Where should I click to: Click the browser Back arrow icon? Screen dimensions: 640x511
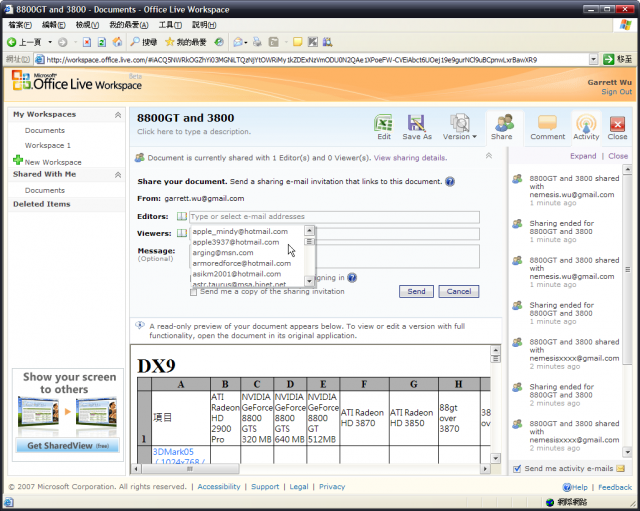(x=11, y=42)
